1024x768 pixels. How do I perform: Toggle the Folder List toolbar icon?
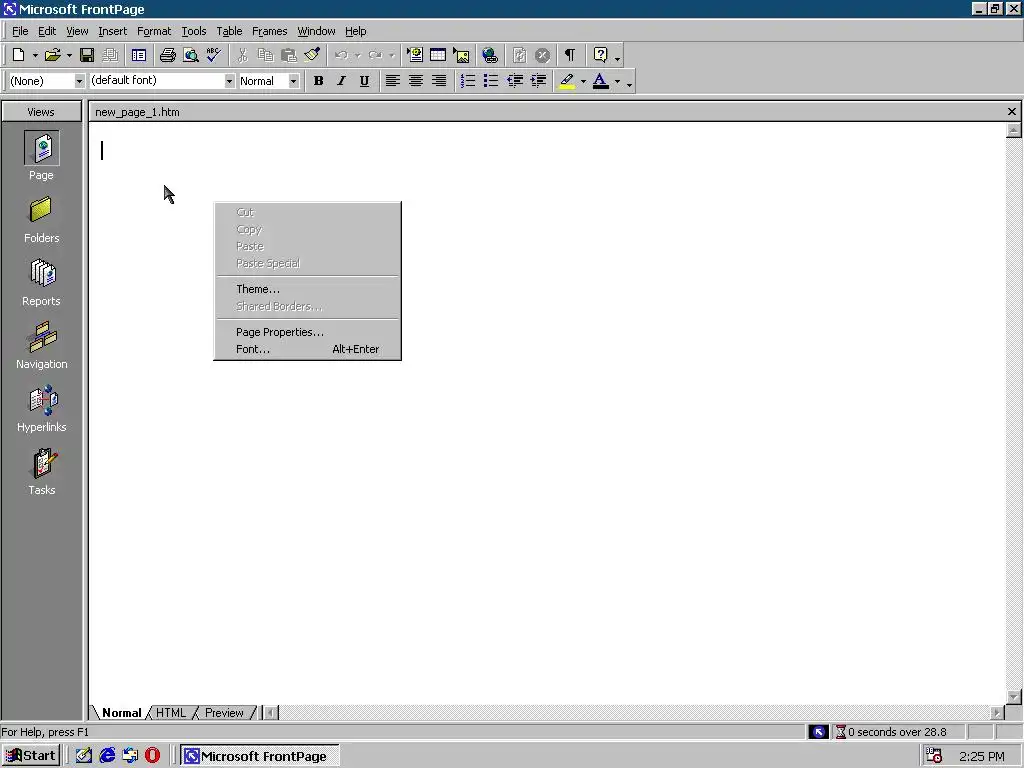click(138, 56)
